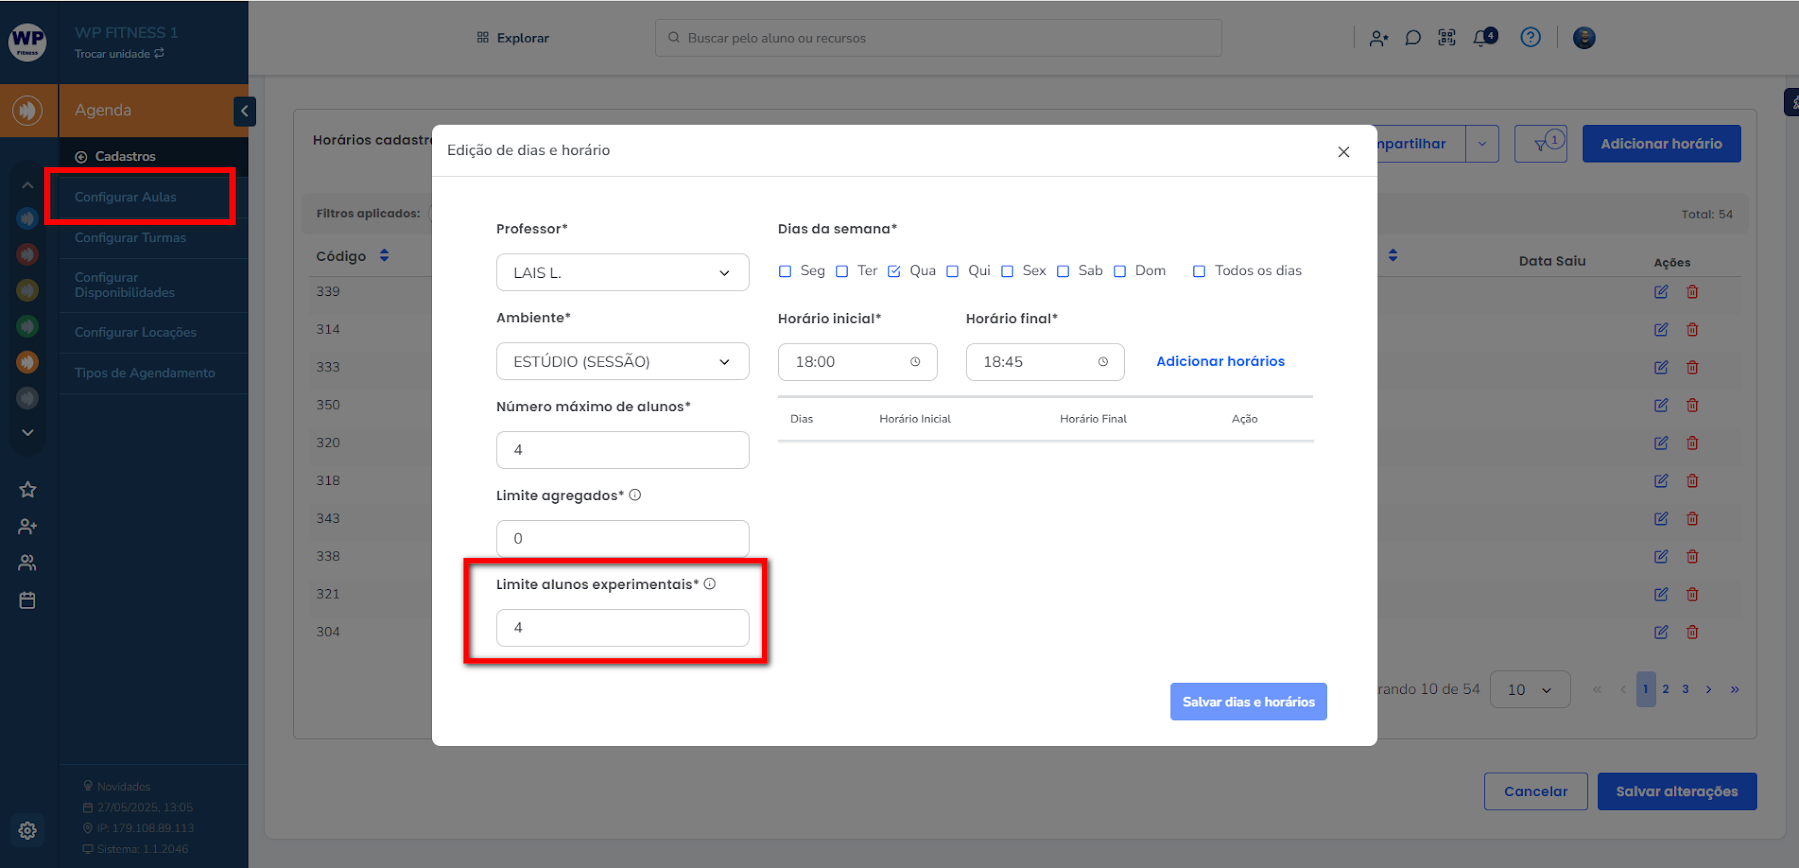Viewport: 1799px width, 868px height.
Task: Uncheck the Qua weekday checkbox
Action: coord(894,271)
